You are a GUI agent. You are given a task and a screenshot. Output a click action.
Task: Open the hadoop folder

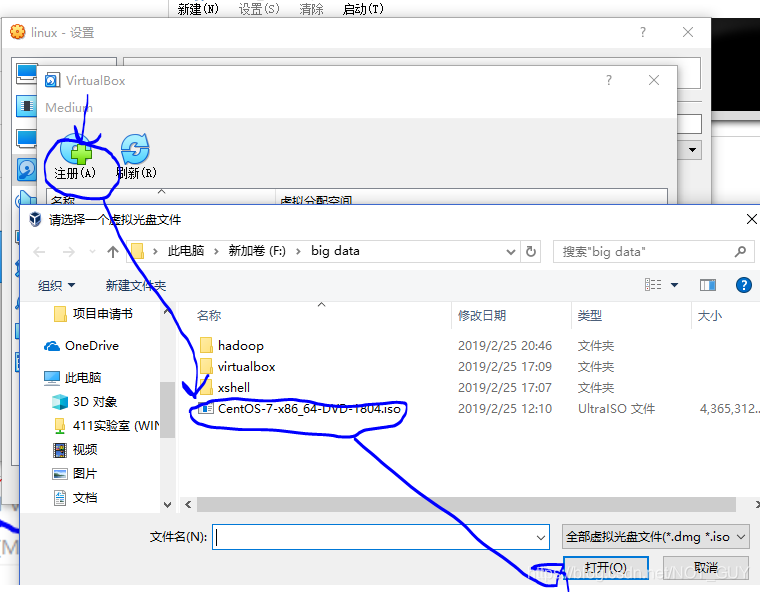pos(240,346)
